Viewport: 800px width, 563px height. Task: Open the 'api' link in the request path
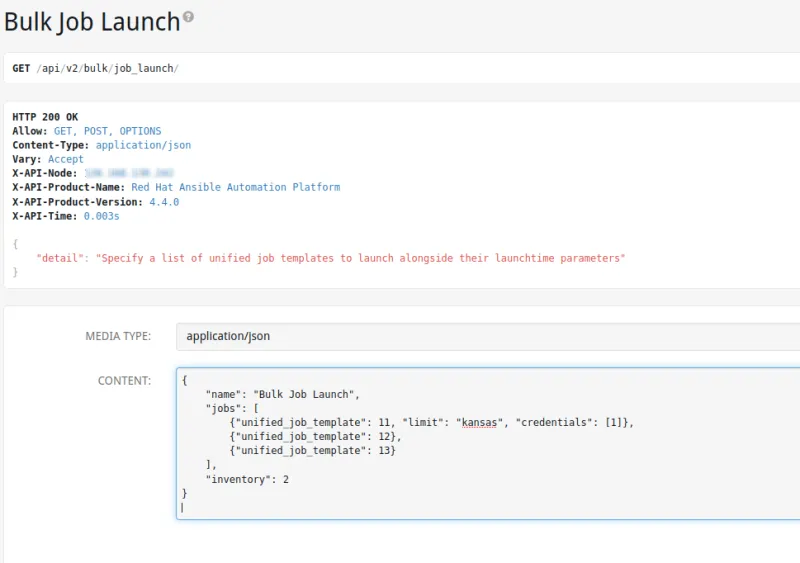(50, 68)
